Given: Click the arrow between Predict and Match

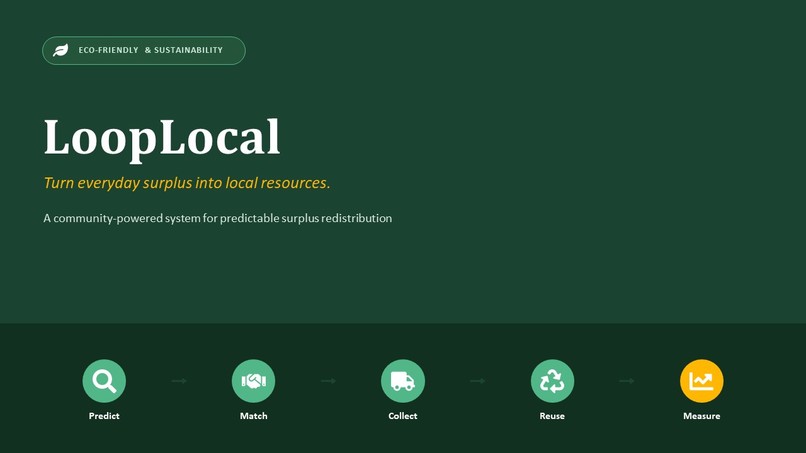Looking at the screenshot, I should (x=179, y=381).
